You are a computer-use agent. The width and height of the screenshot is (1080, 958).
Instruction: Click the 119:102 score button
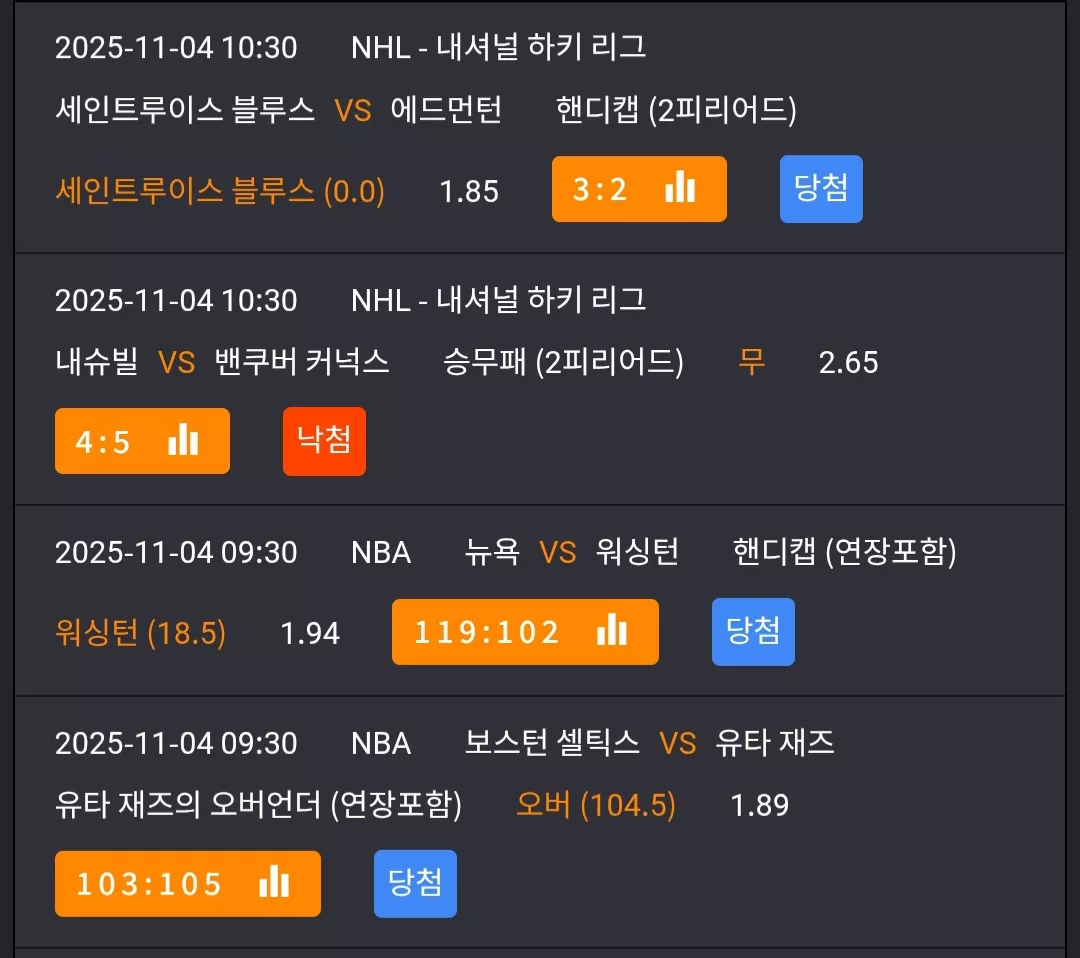525,632
